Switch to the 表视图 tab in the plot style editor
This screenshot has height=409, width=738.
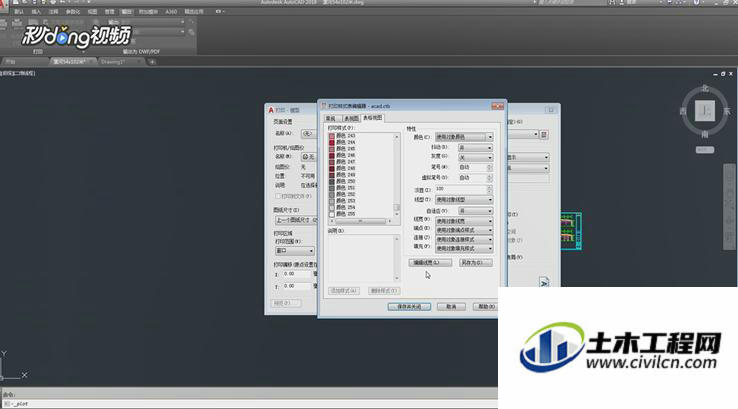tap(351, 118)
